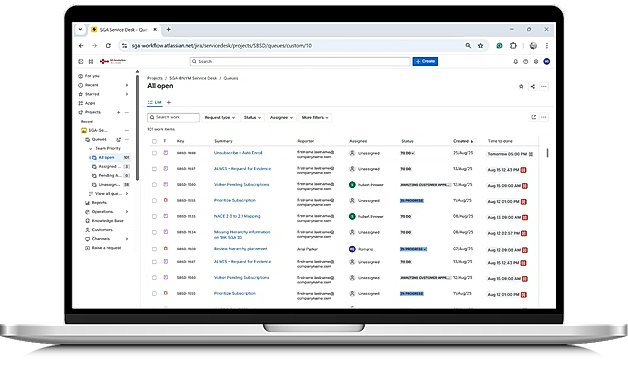Open the Status filter dropdown
The height and width of the screenshot is (368, 628).
click(252, 117)
